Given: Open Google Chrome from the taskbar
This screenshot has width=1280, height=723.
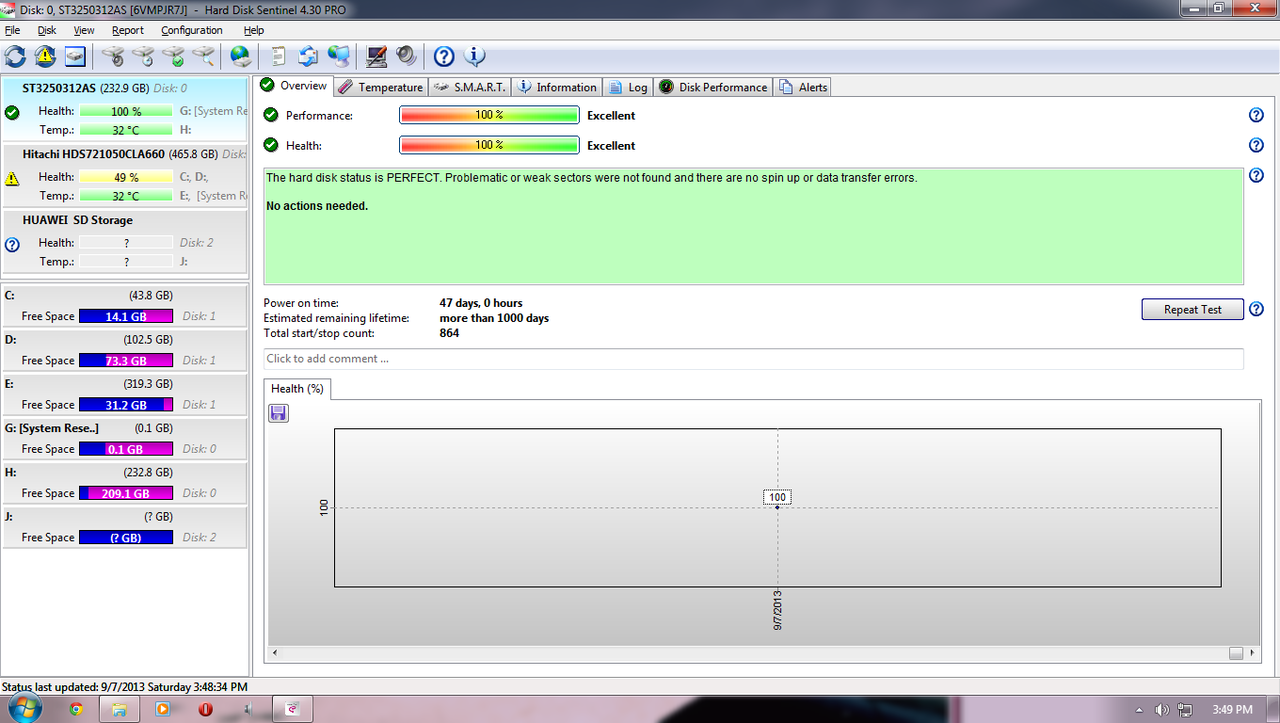Looking at the screenshot, I should [x=76, y=709].
